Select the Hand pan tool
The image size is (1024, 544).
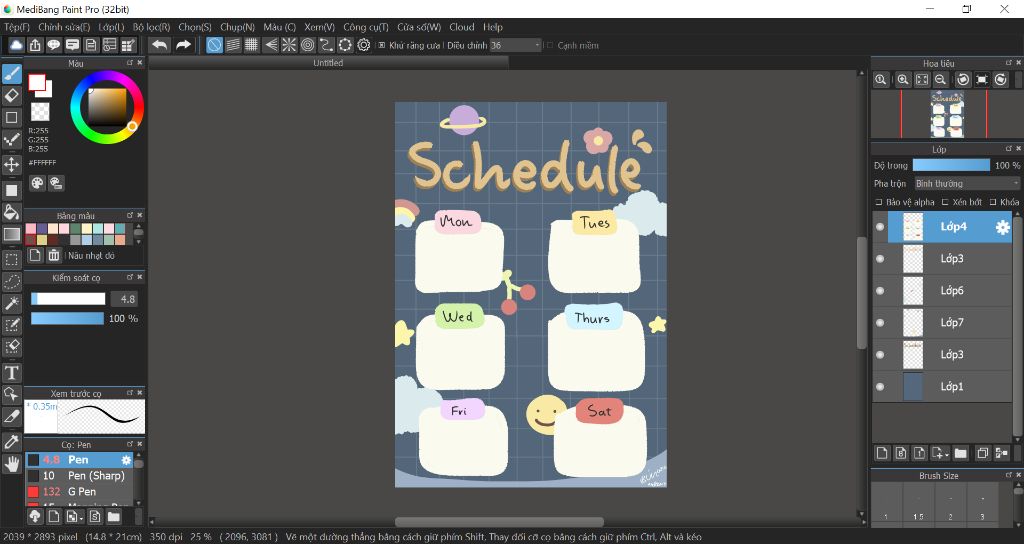pos(12,464)
